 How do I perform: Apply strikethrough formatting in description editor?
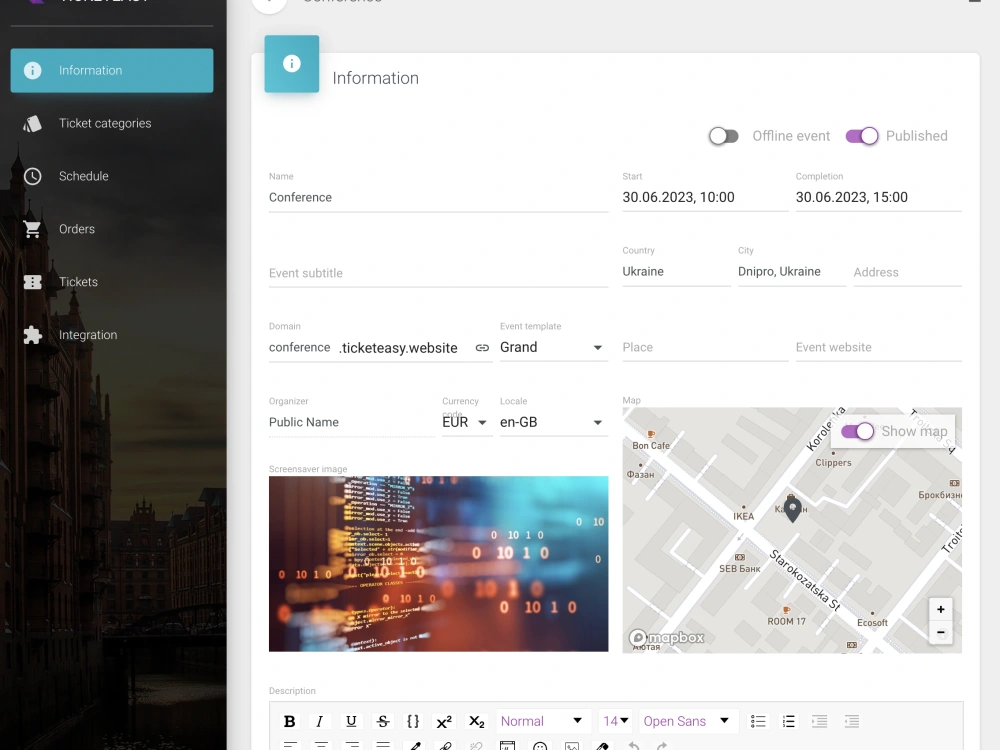click(x=383, y=721)
